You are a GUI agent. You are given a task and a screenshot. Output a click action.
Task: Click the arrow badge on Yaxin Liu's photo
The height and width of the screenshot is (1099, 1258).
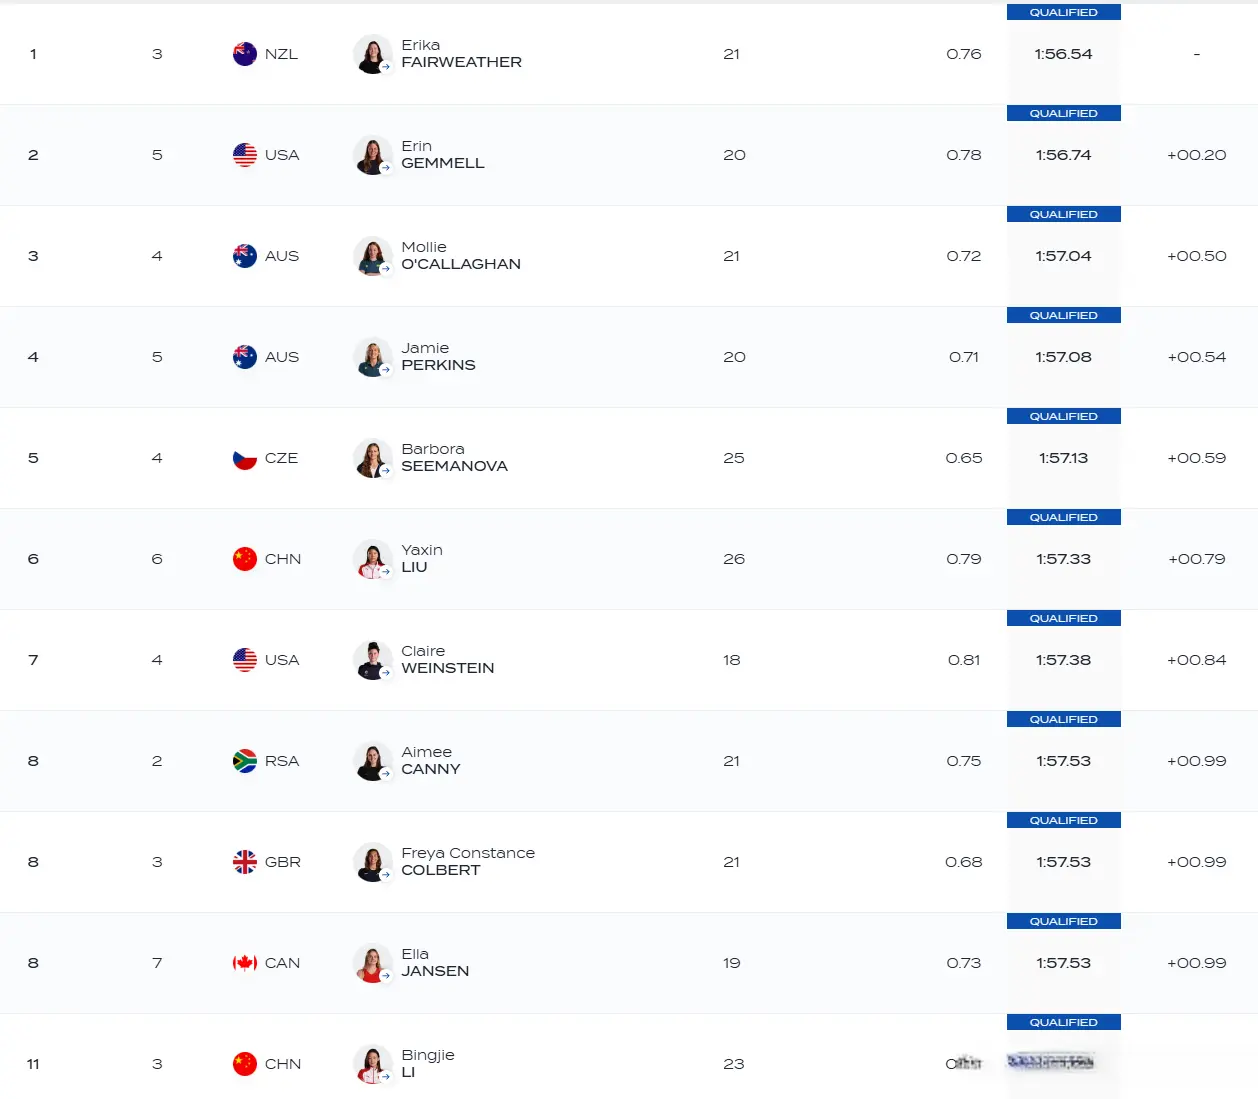click(x=386, y=572)
